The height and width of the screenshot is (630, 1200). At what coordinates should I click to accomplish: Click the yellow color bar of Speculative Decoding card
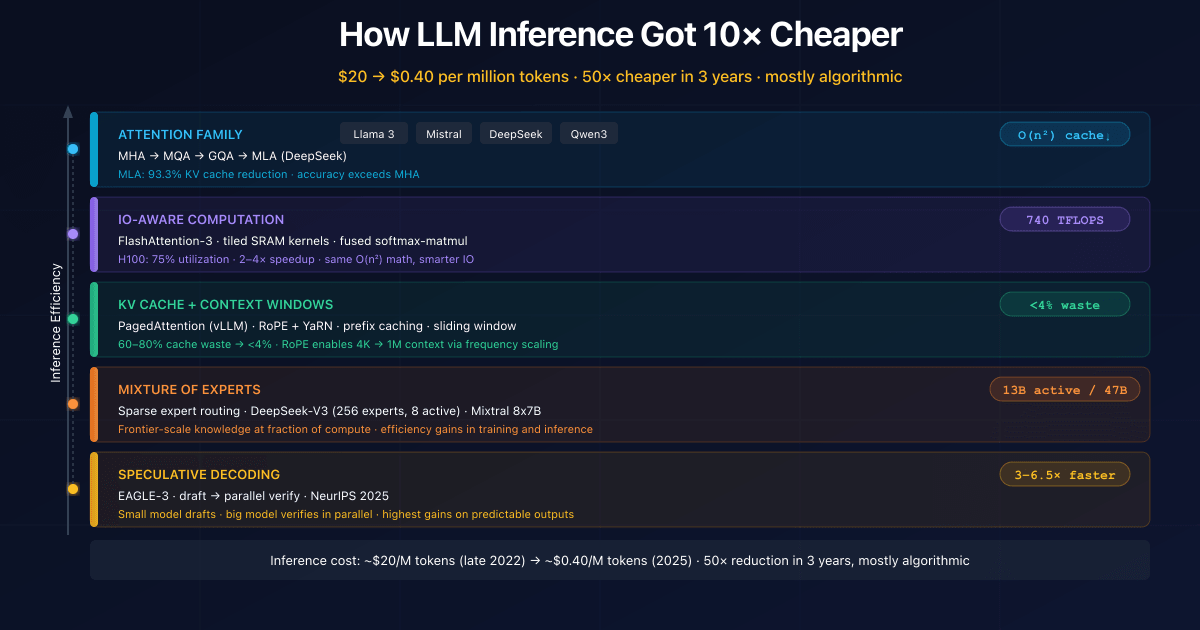click(x=93, y=489)
